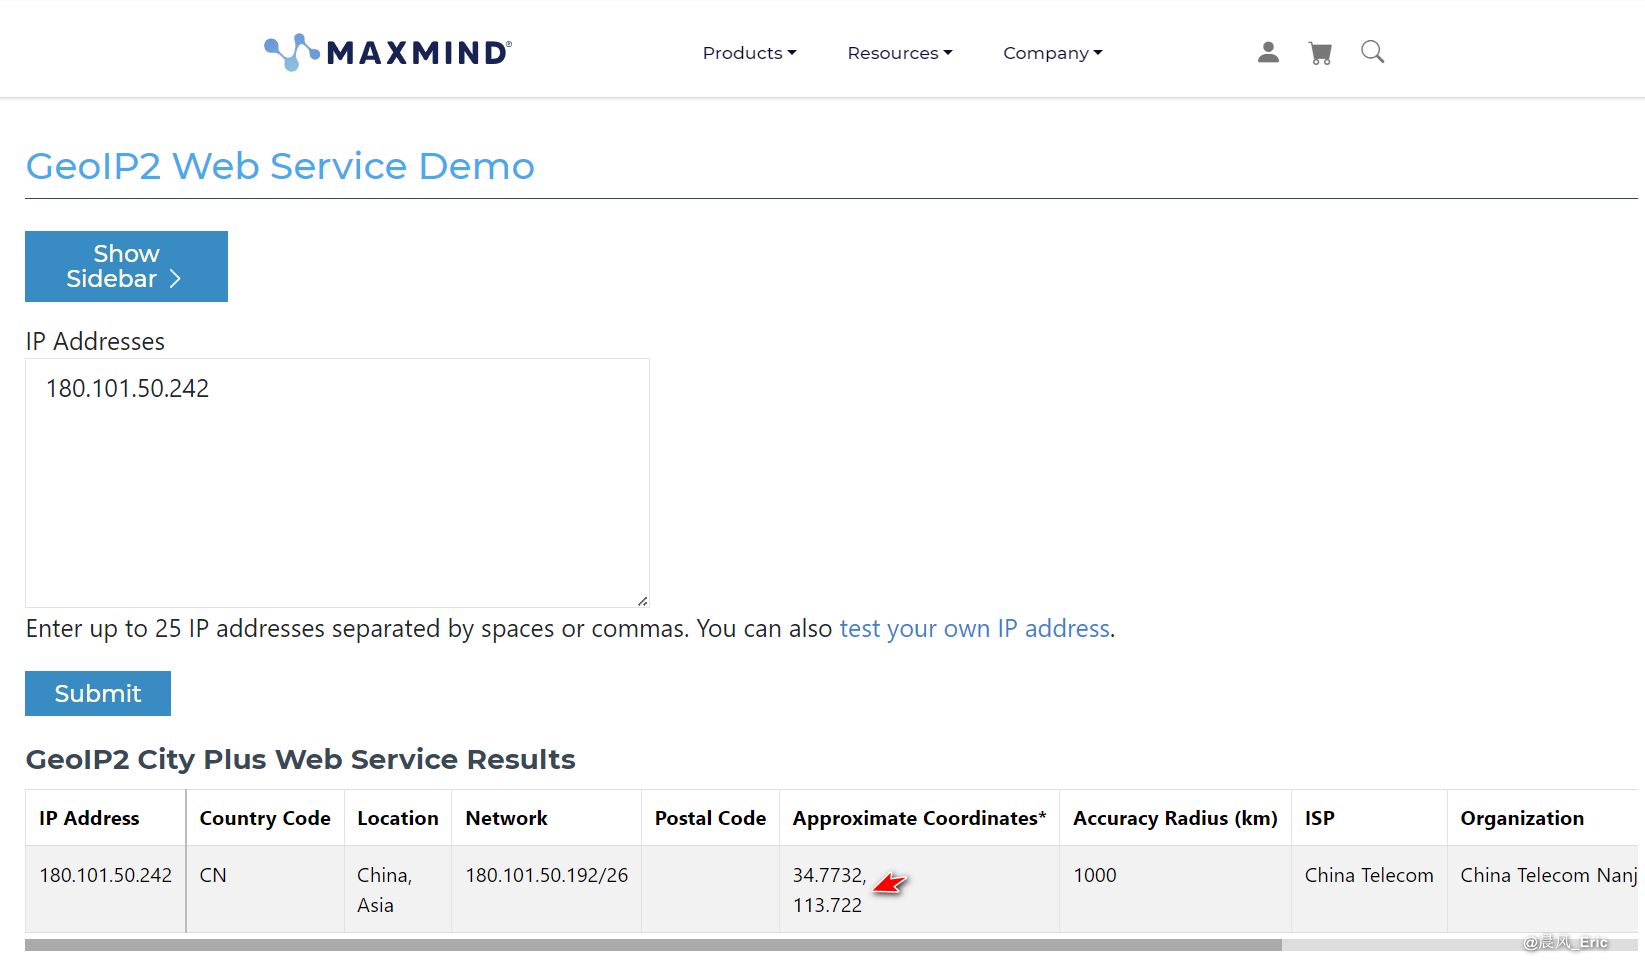Expand the Company dropdown menu

pyautogui.click(x=1053, y=53)
